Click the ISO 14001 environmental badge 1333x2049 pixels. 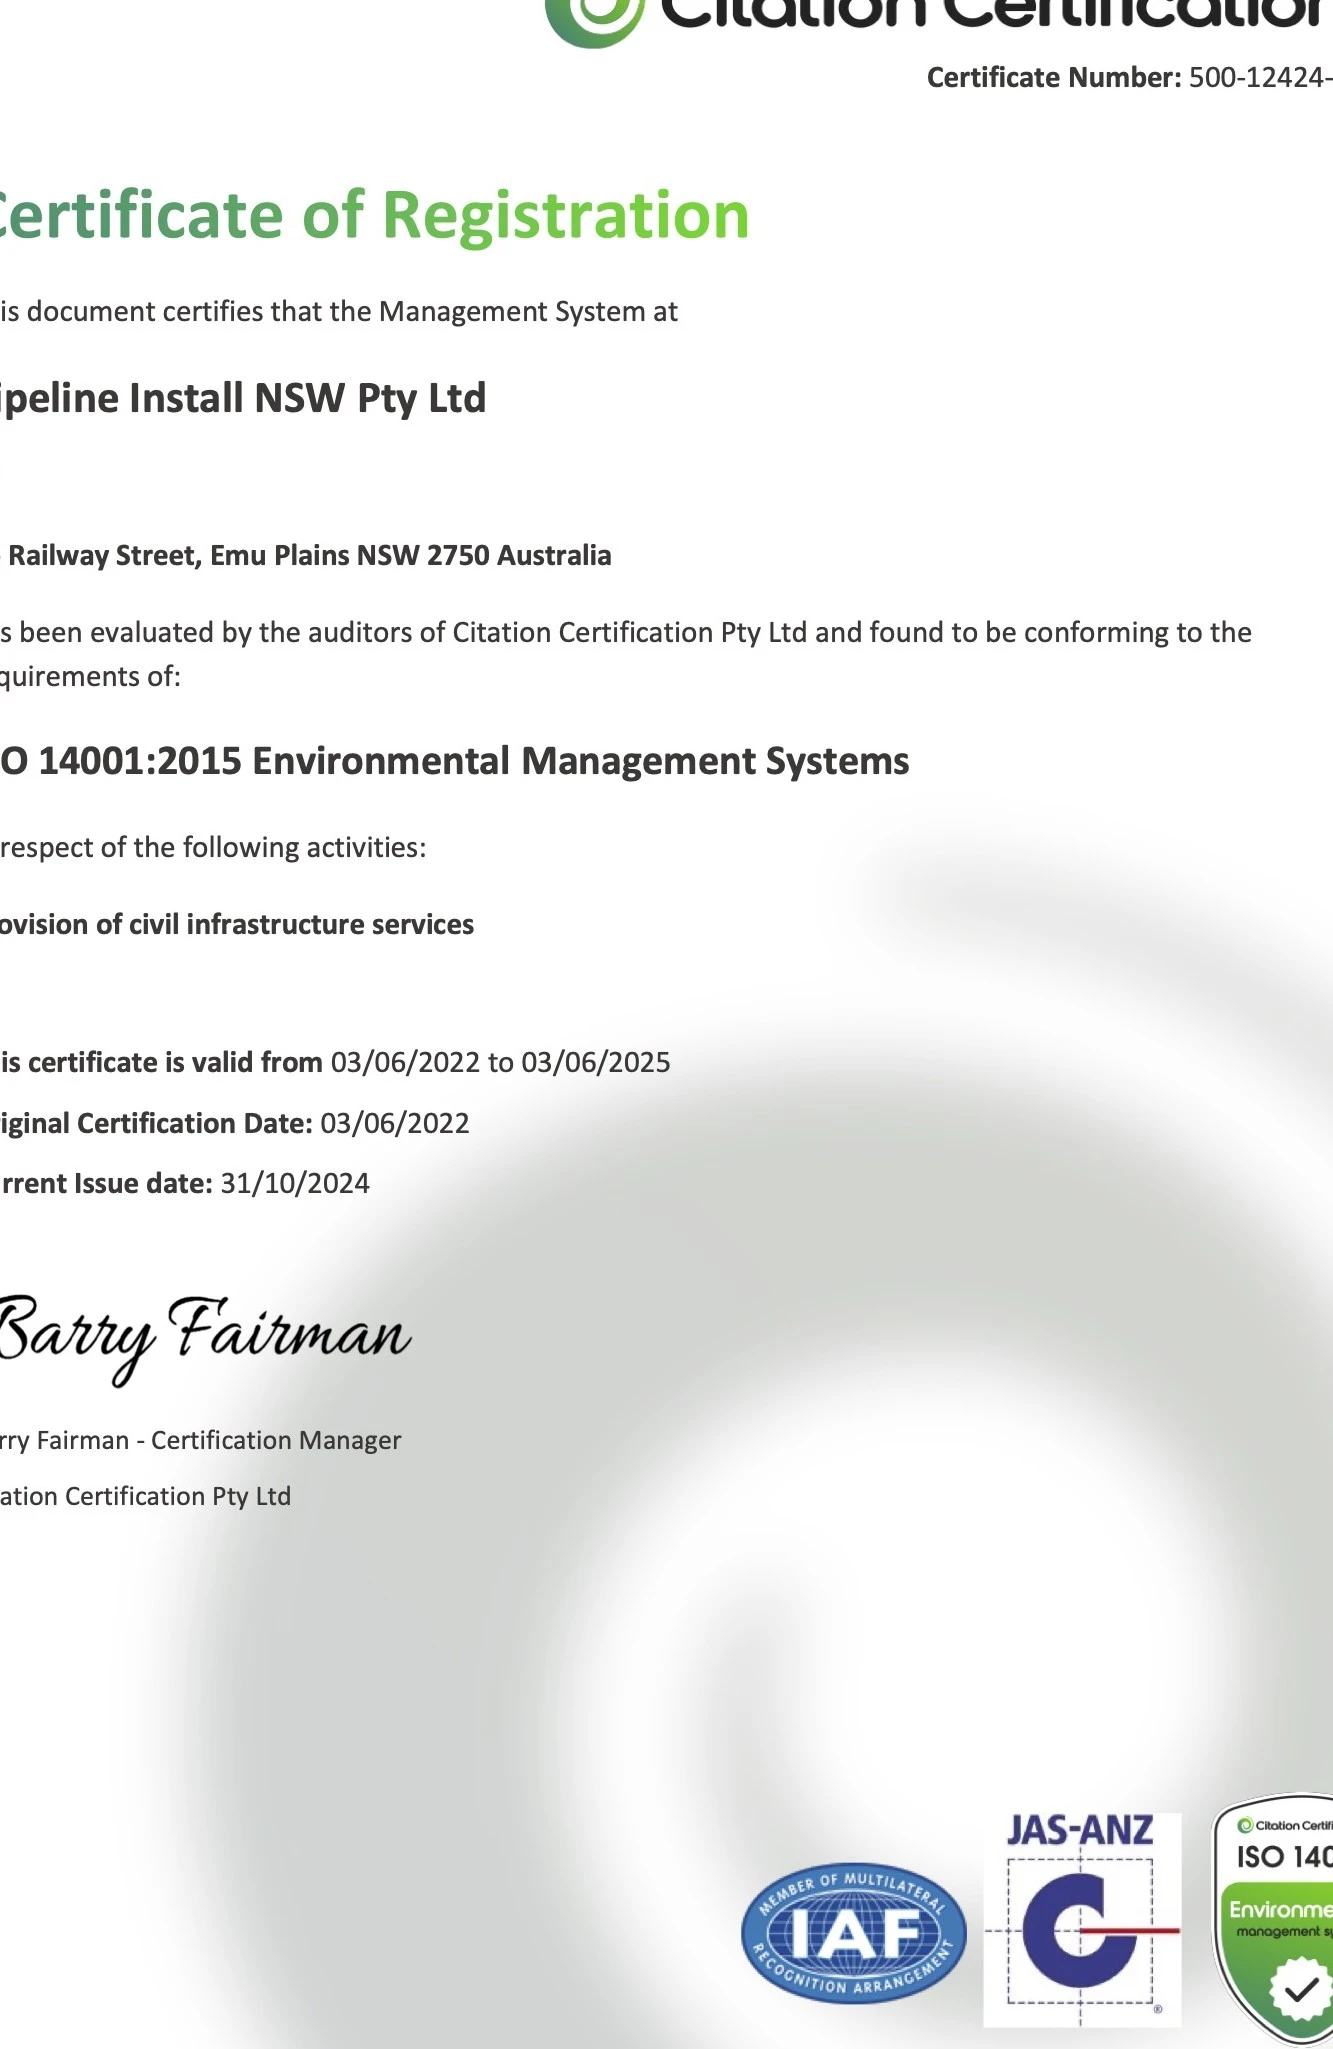(1273, 1920)
